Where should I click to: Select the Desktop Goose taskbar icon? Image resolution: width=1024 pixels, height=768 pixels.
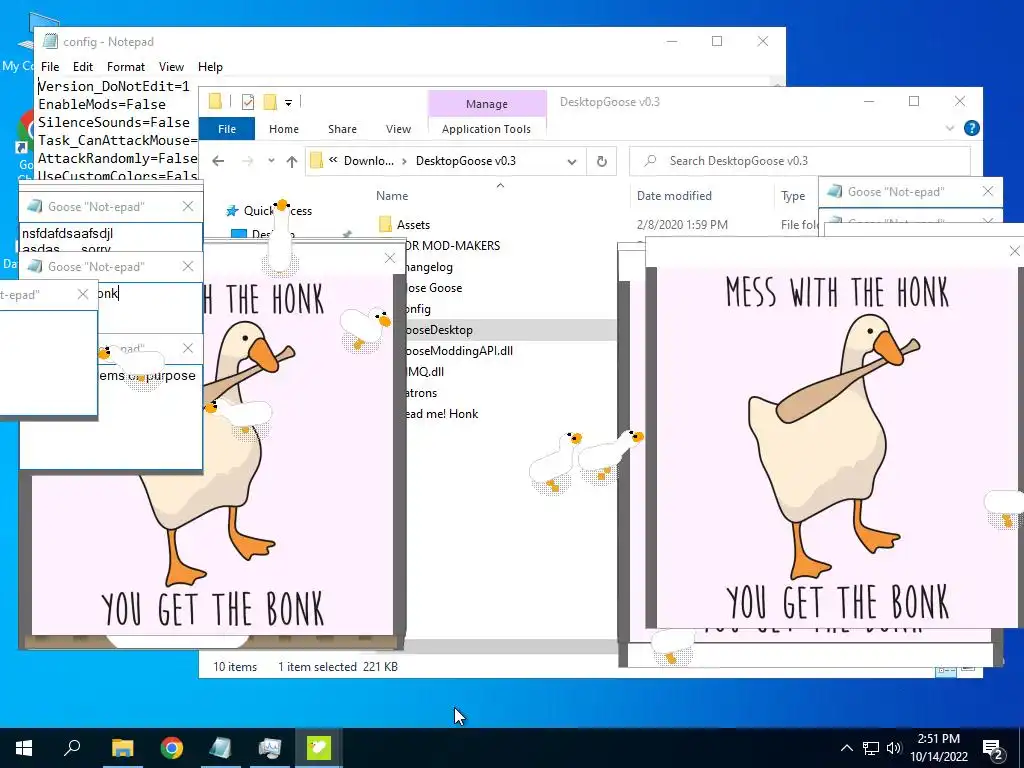coord(319,748)
